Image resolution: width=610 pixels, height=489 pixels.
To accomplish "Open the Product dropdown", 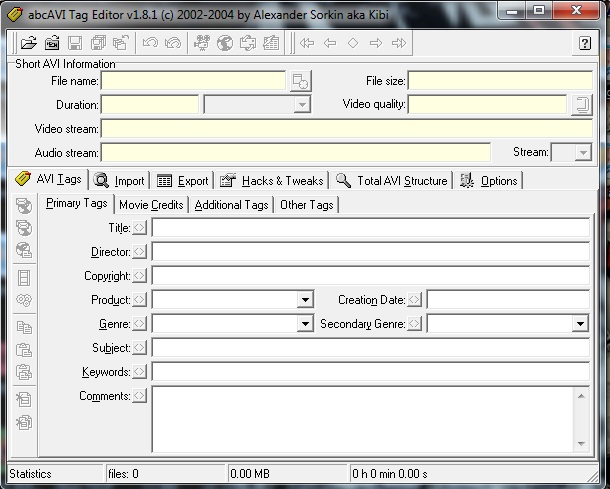I will pyautogui.click(x=305, y=300).
